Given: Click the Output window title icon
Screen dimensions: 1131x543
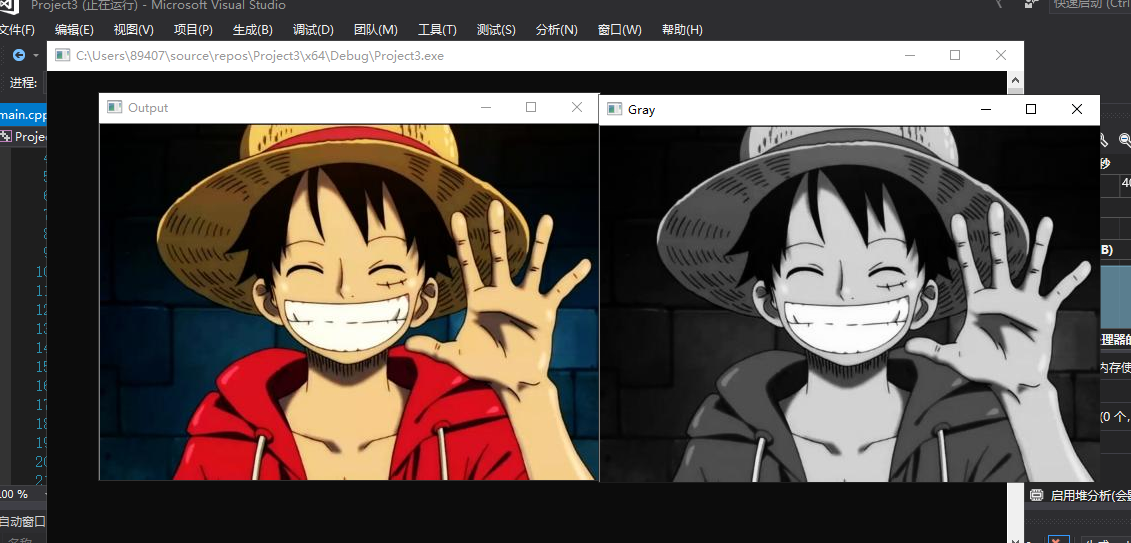Looking at the screenshot, I should click(114, 108).
